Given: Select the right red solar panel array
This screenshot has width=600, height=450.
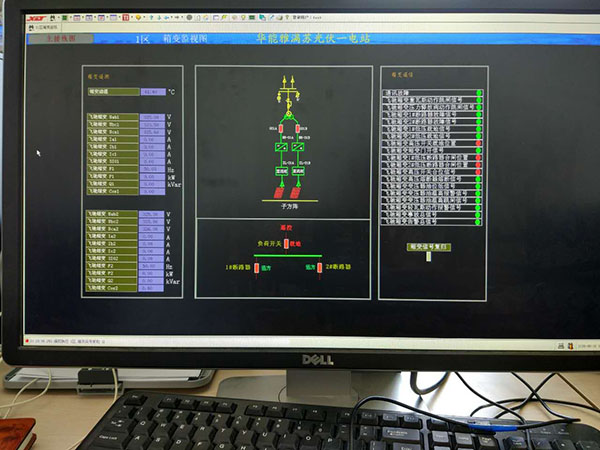Looking at the screenshot, I should pos(299,189).
